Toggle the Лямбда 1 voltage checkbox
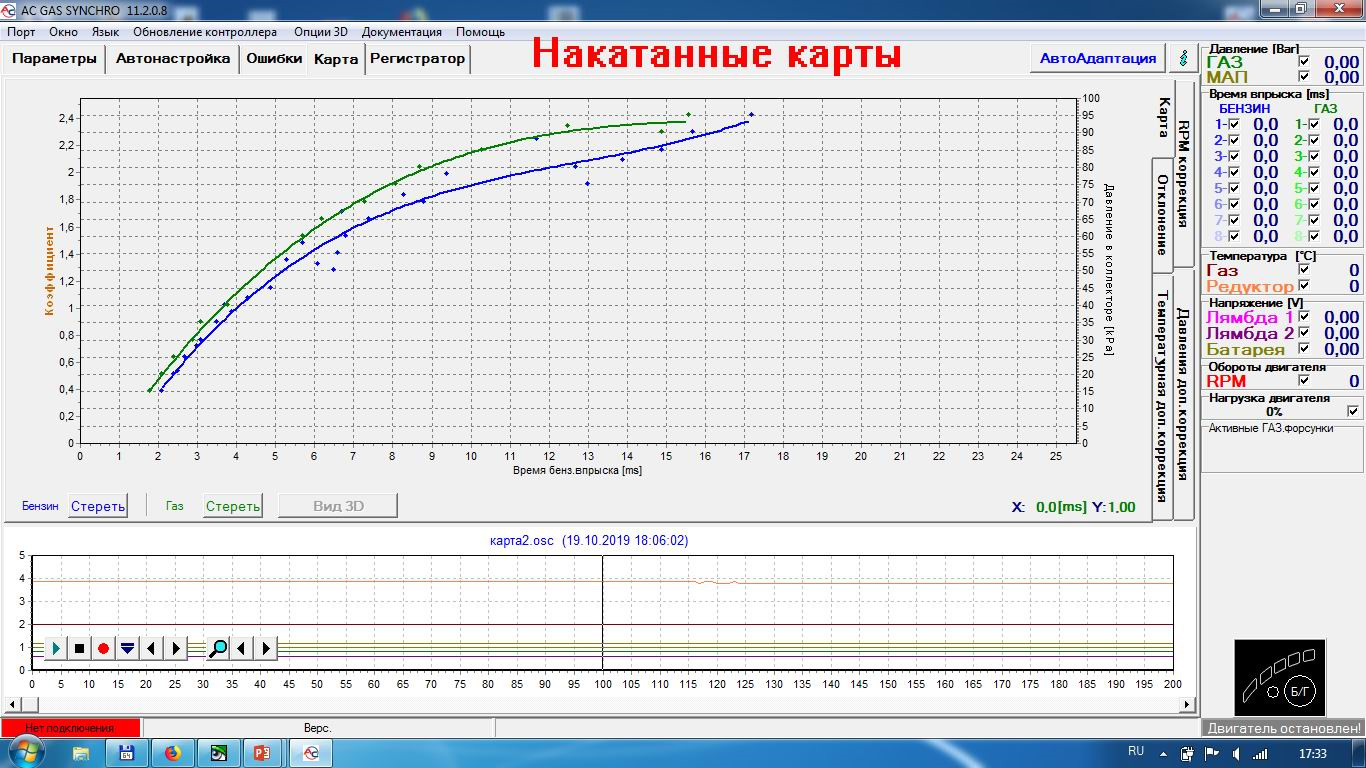The width and height of the screenshot is (1366, 768). pos(1304,317)
